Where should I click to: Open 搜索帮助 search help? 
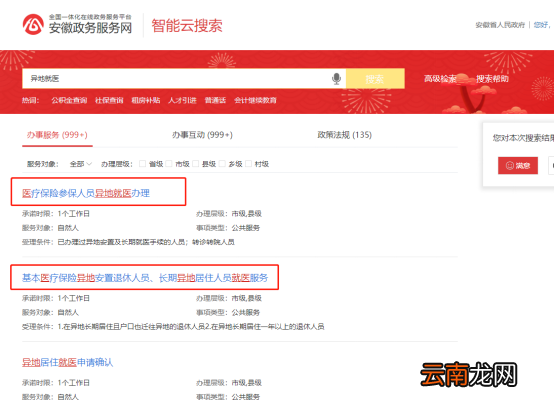[x=492, y=78]
